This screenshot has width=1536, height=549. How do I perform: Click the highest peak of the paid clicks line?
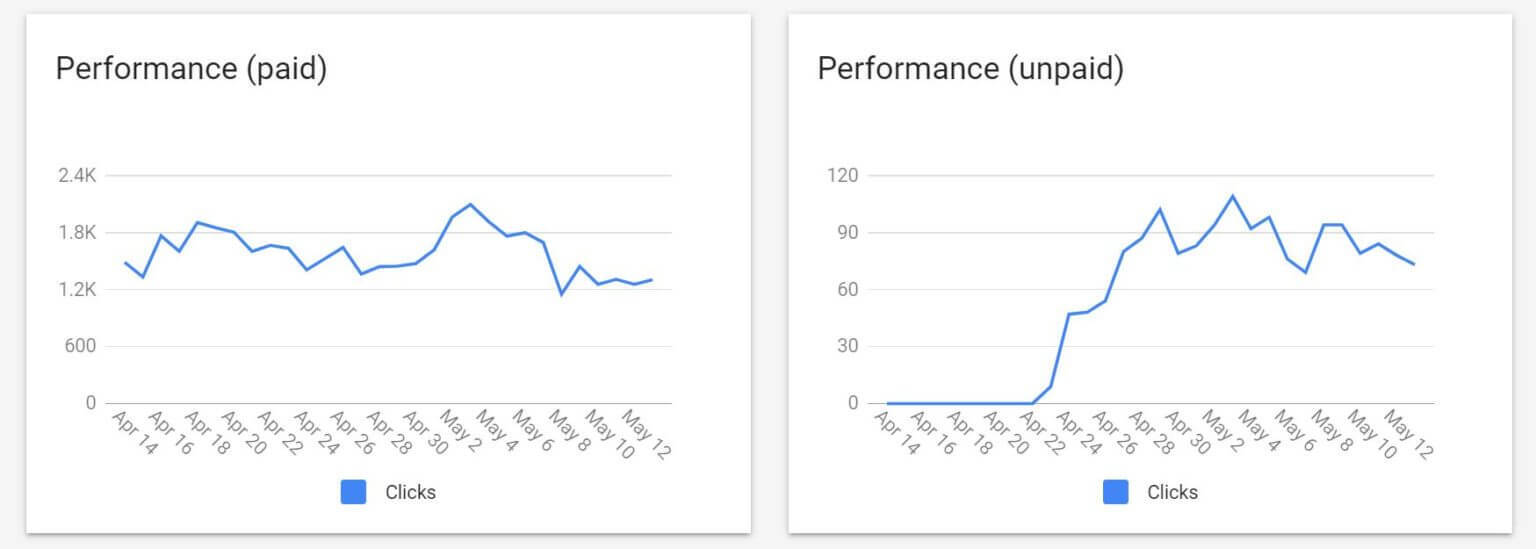click(x=470, y=204)
